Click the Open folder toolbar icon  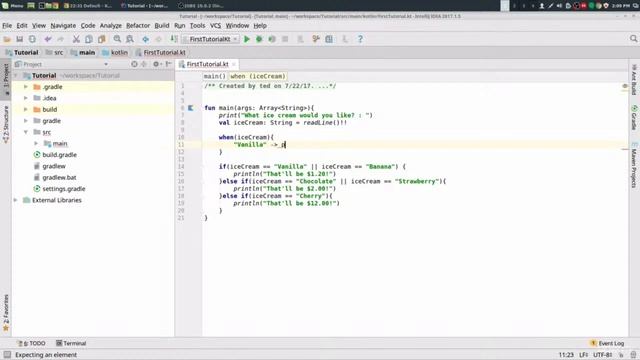tap(7, 39)
